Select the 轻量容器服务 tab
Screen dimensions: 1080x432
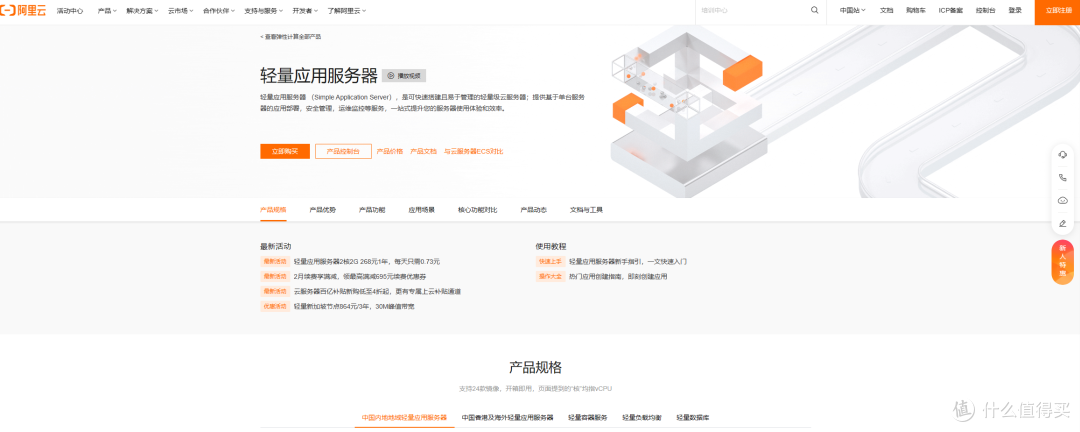(588, 418)
